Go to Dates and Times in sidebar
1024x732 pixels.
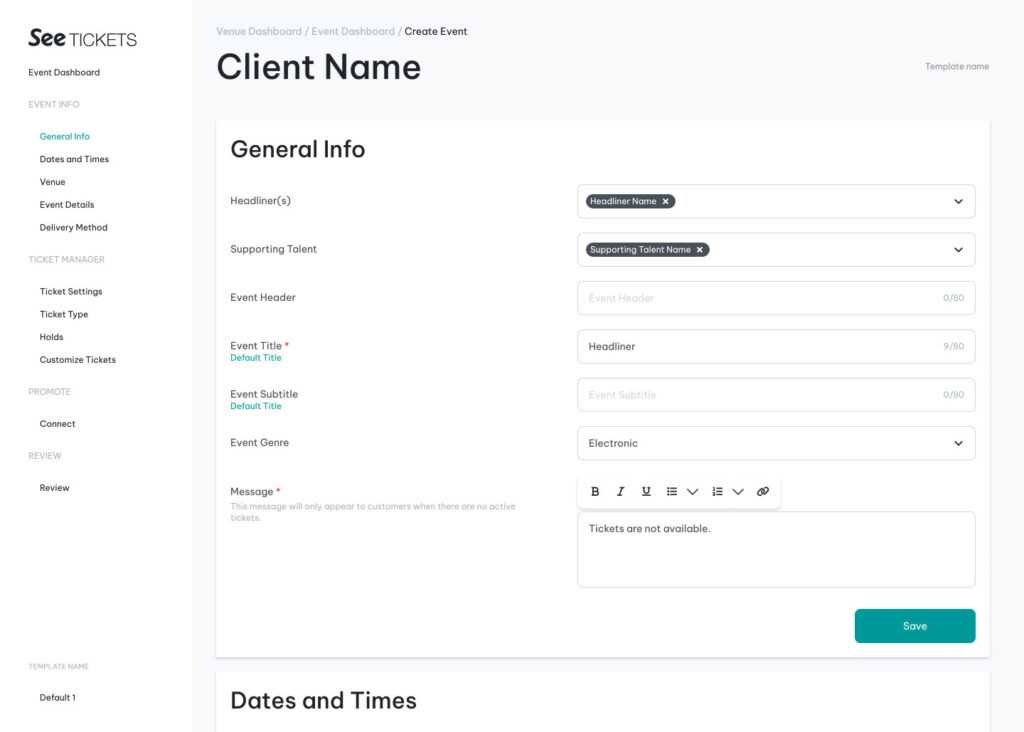coord(74,159)
